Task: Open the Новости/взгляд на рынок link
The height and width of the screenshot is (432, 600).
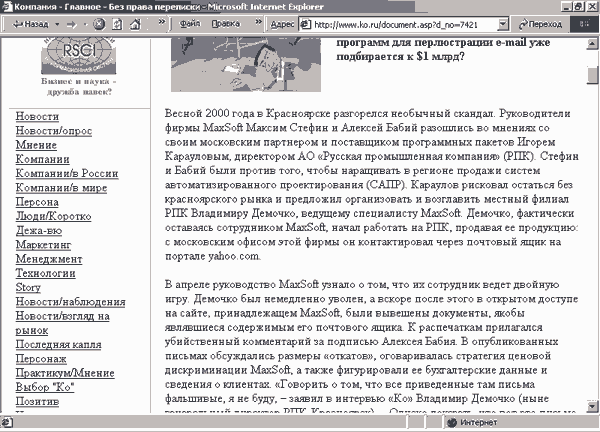Action: pos(62,323)
